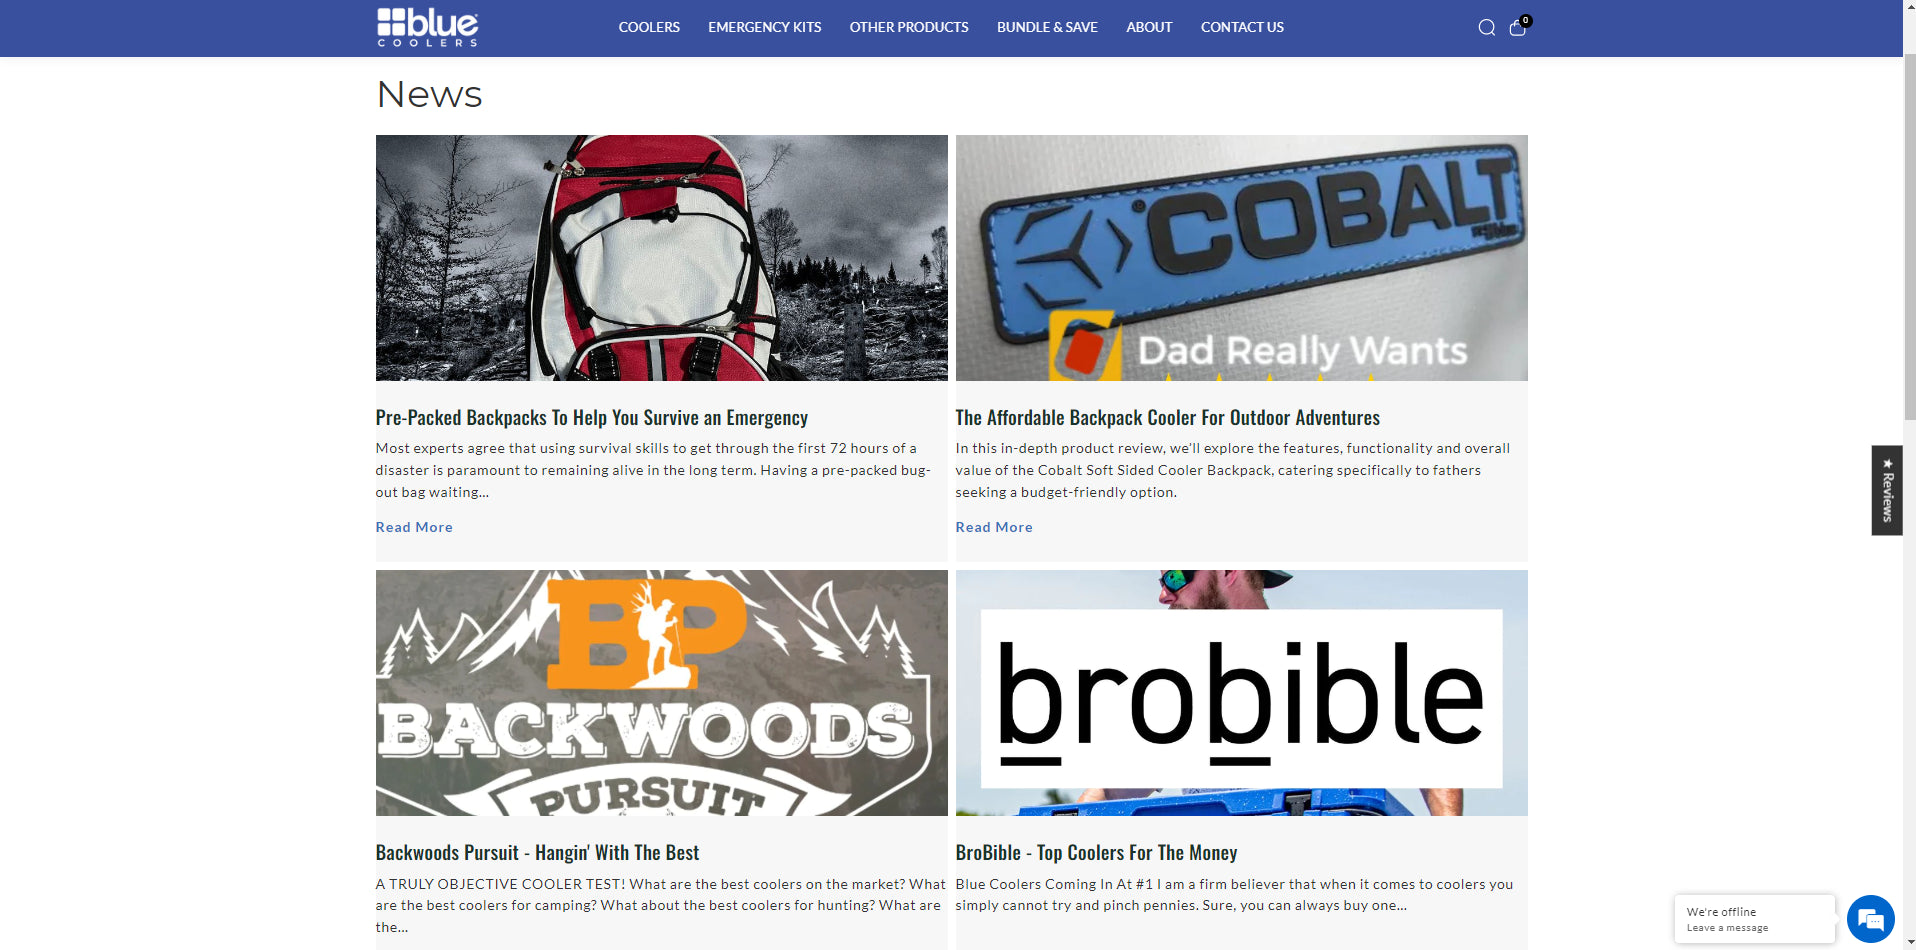Expand the Other Products menu

(909, 27)
